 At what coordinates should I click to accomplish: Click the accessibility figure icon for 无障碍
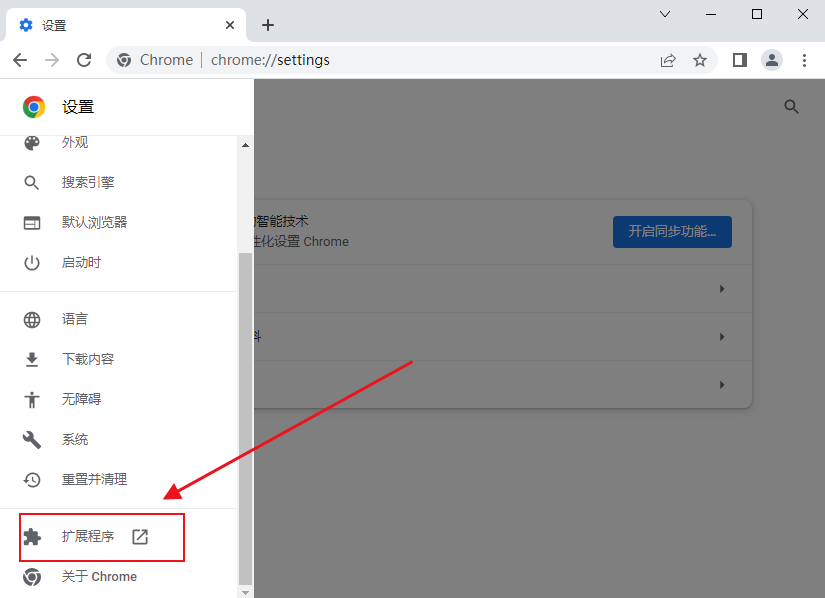click(x=32, y=400)
